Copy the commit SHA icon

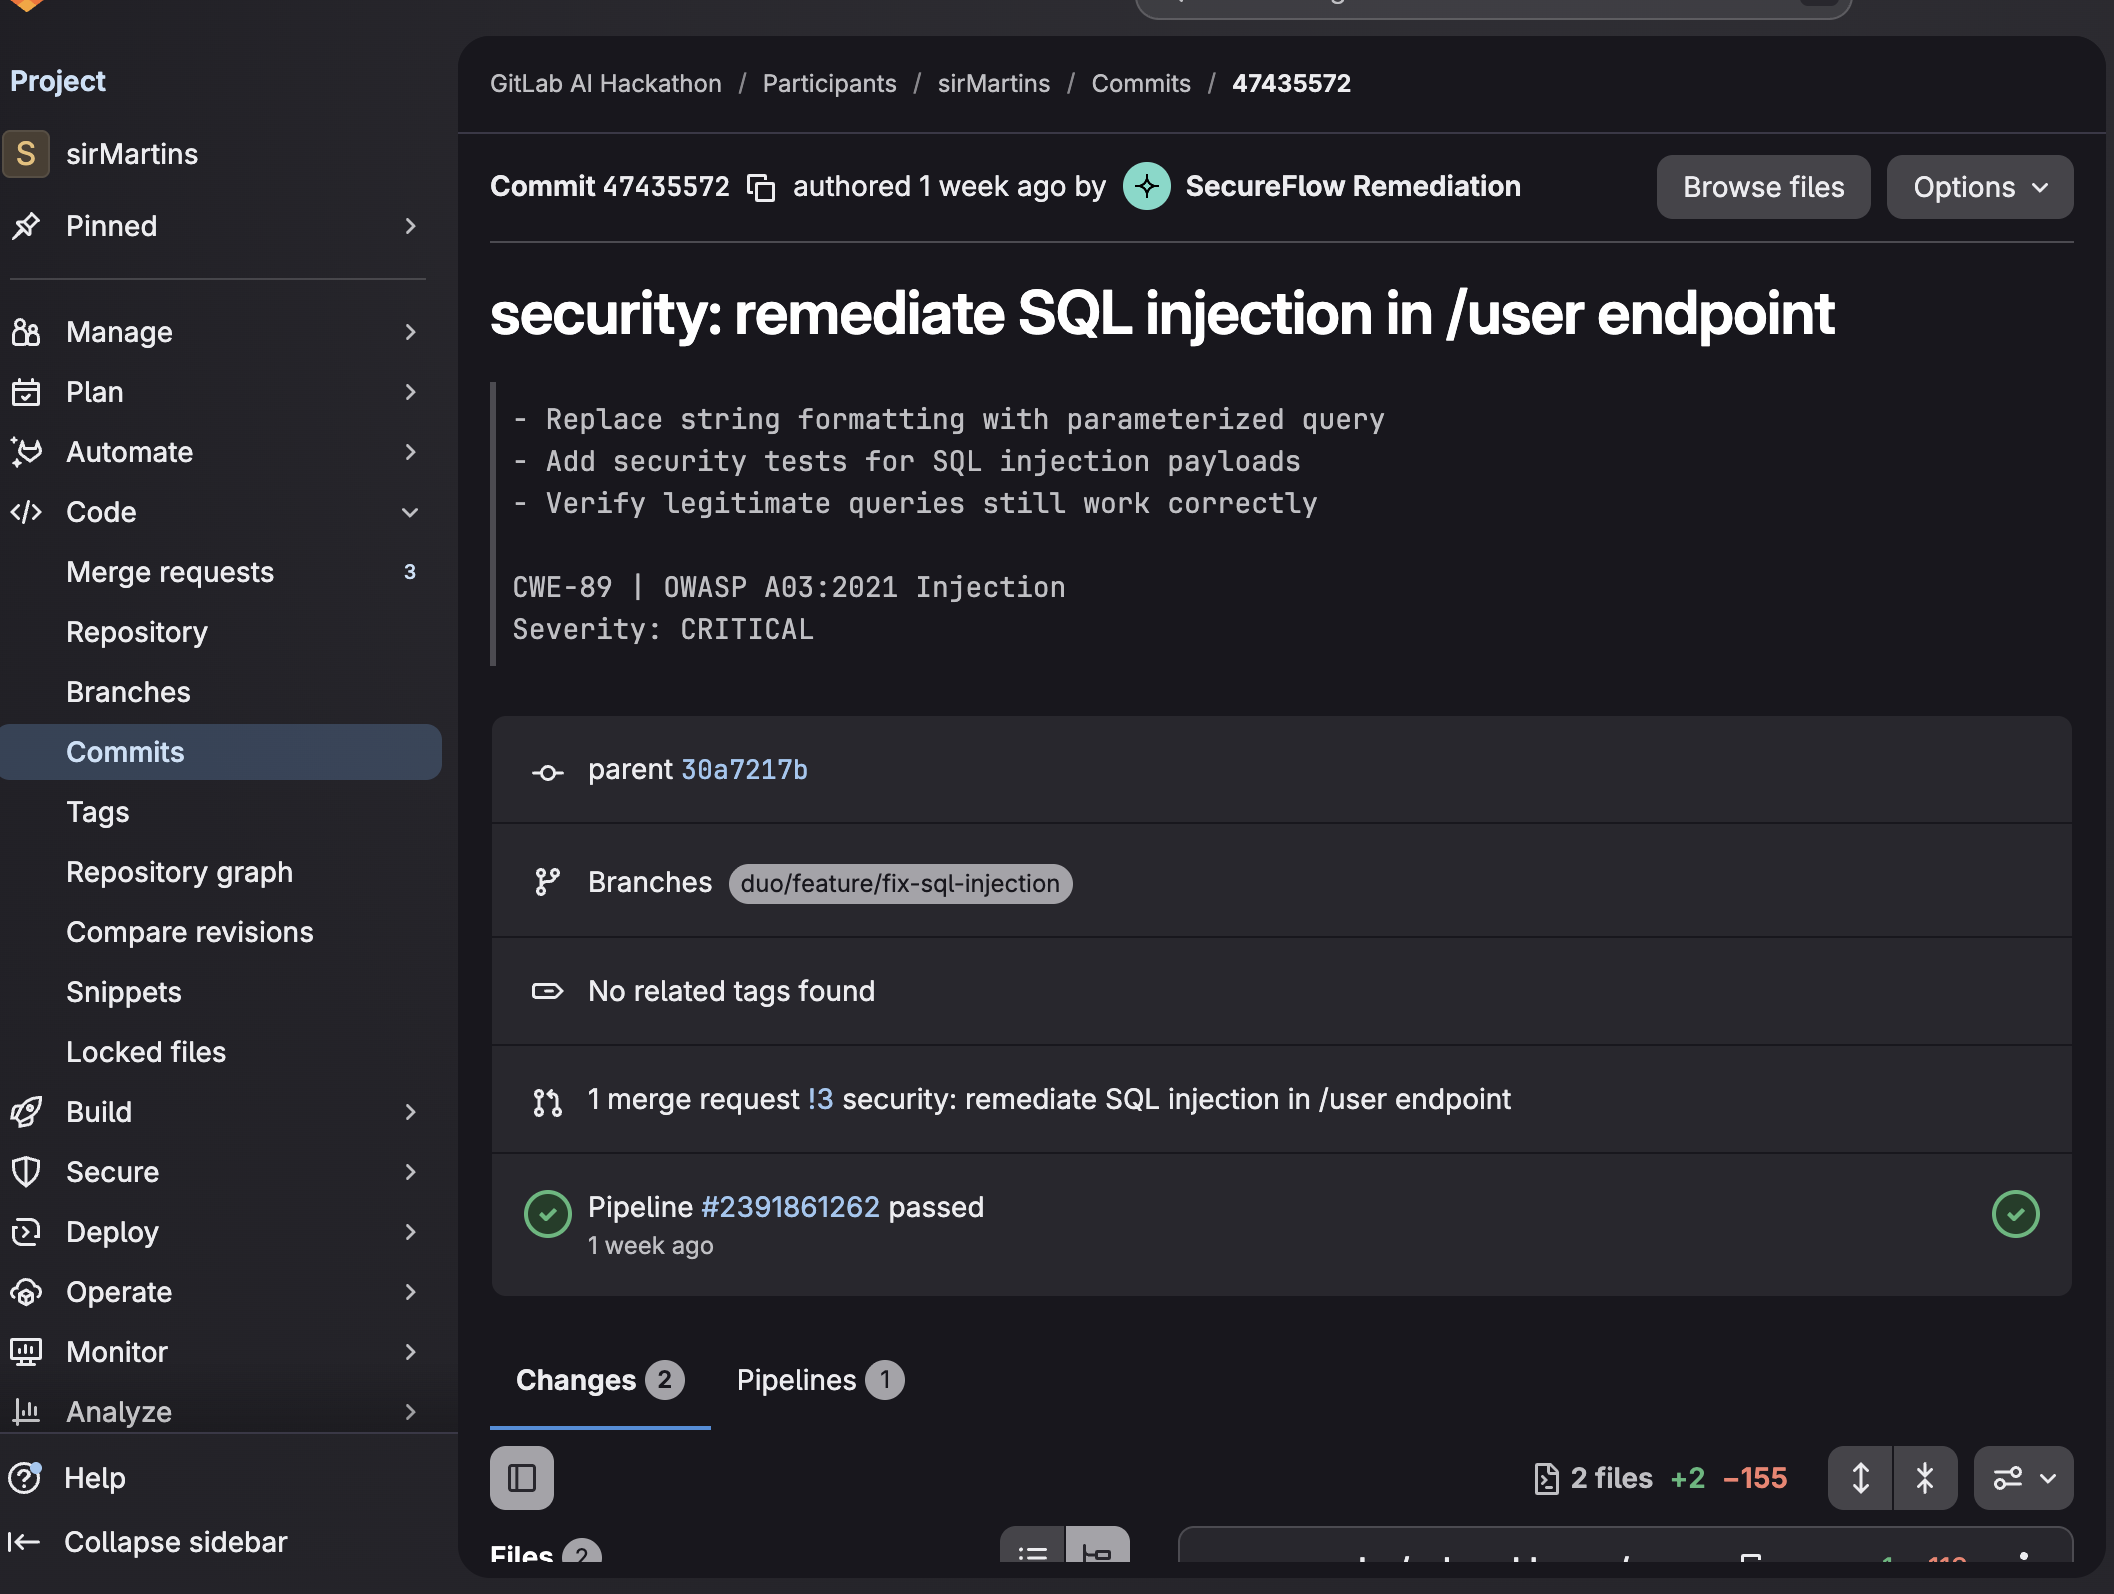click(761, 187)
